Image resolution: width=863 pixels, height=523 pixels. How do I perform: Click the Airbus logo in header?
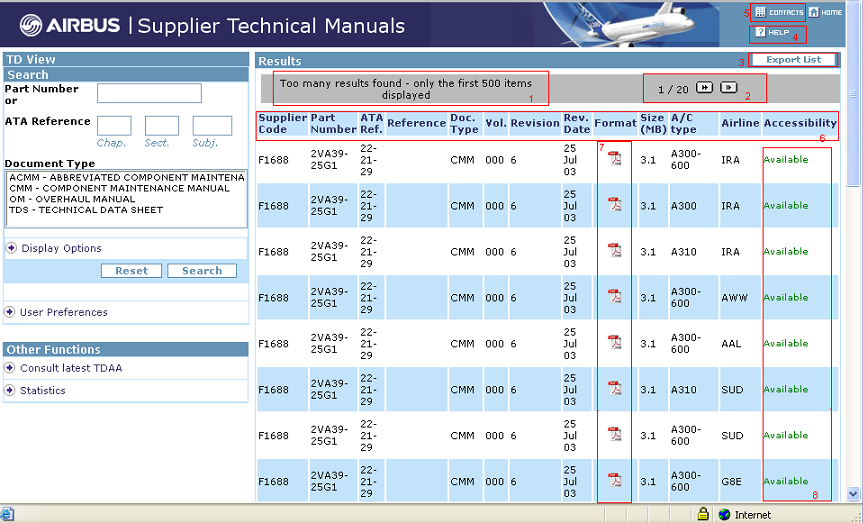(69, 25)
